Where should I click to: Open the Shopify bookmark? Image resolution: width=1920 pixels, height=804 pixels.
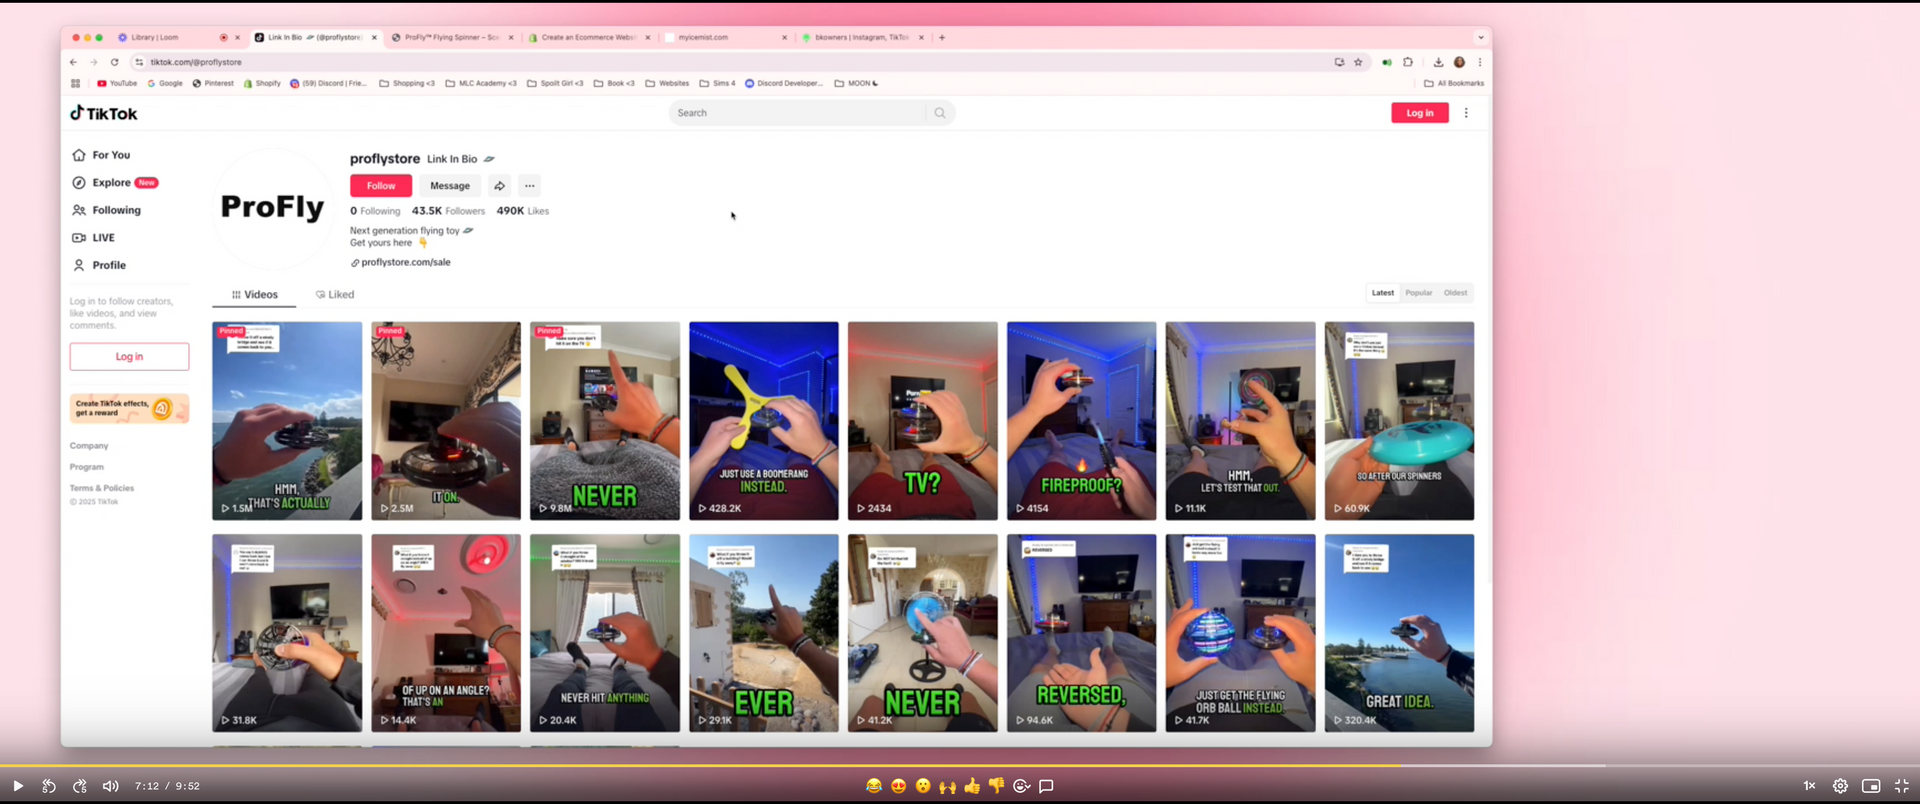tap(262, 84)
